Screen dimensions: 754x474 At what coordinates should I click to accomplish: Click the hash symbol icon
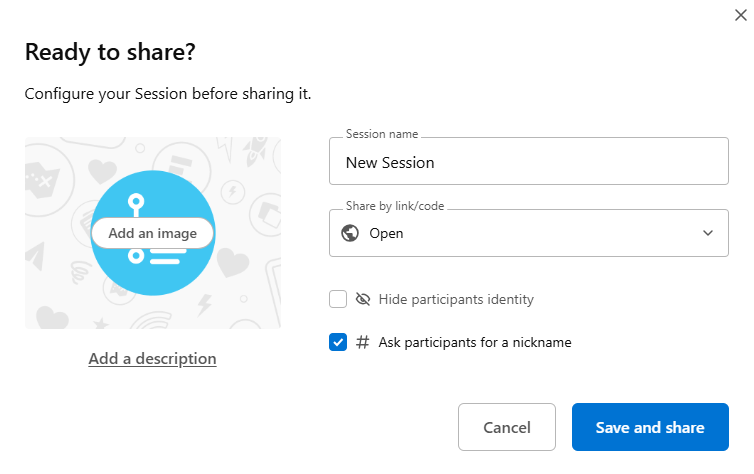point(363,342)
